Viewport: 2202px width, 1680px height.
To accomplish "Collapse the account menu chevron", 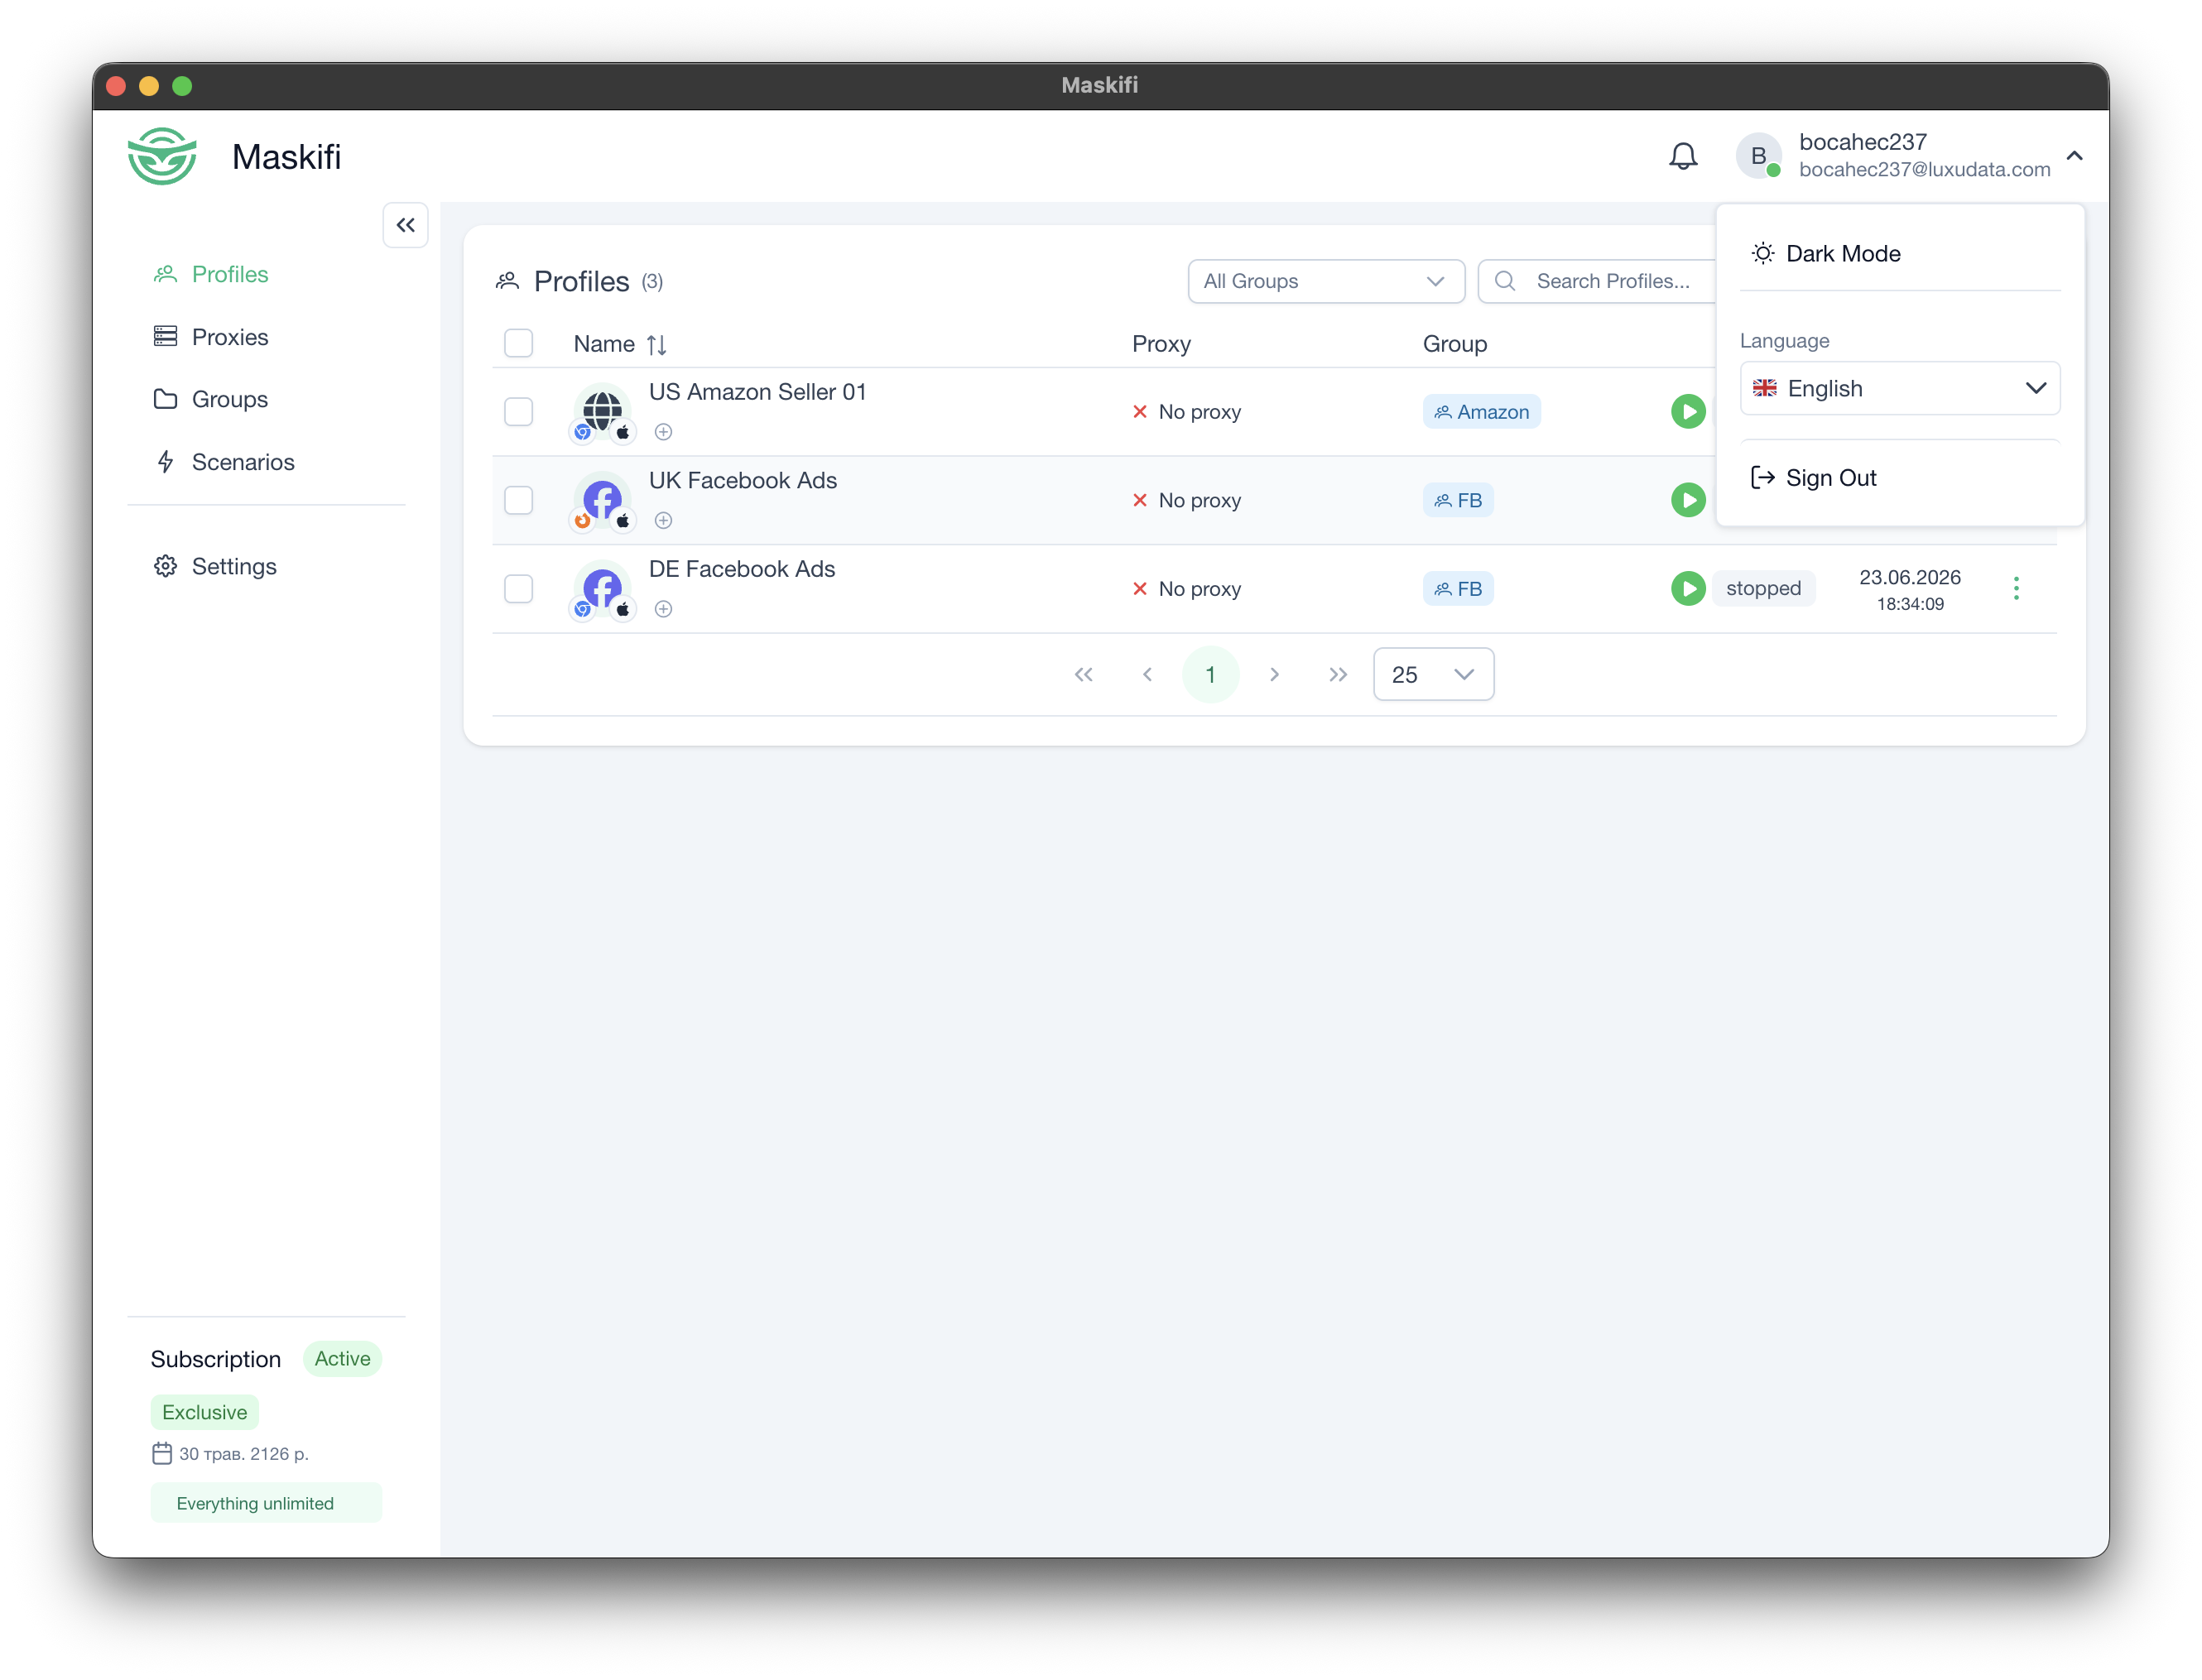I will point(2075,156).
